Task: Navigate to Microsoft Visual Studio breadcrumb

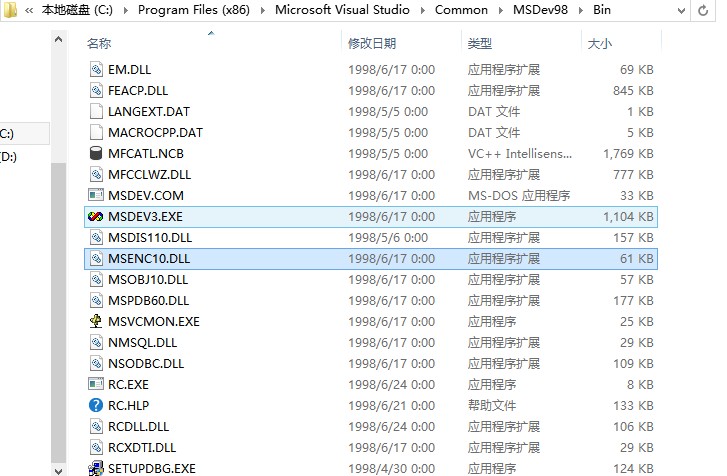Action: (342, 10)
